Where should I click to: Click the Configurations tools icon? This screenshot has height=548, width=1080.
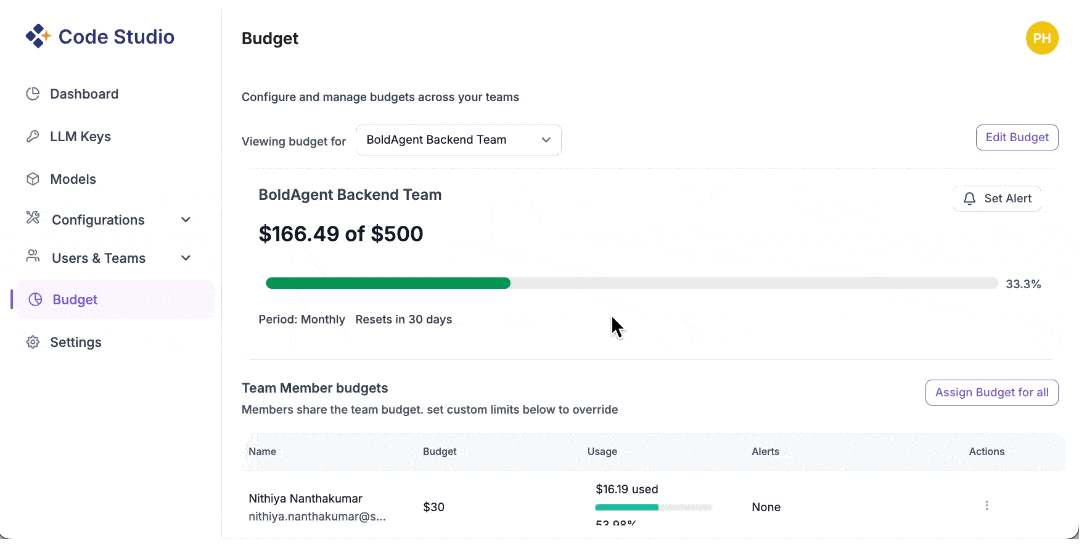point(33,218)
